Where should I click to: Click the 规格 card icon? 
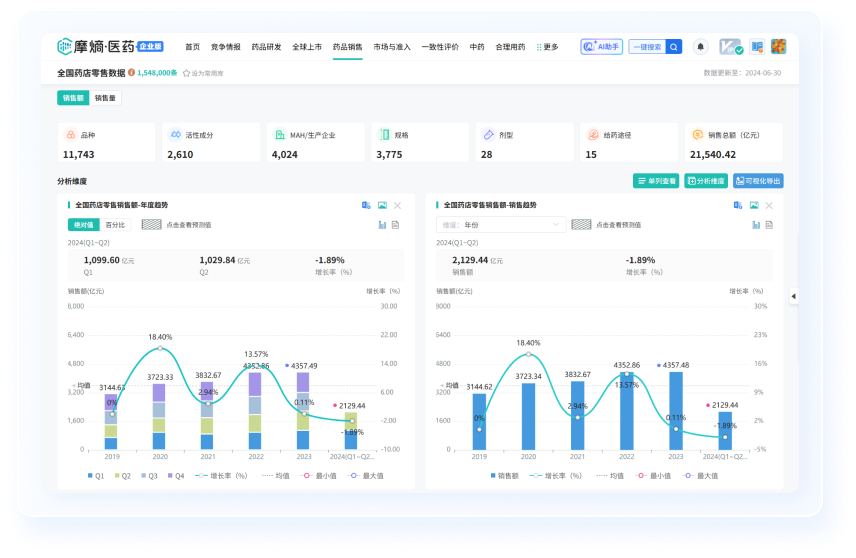pos(384,135)
